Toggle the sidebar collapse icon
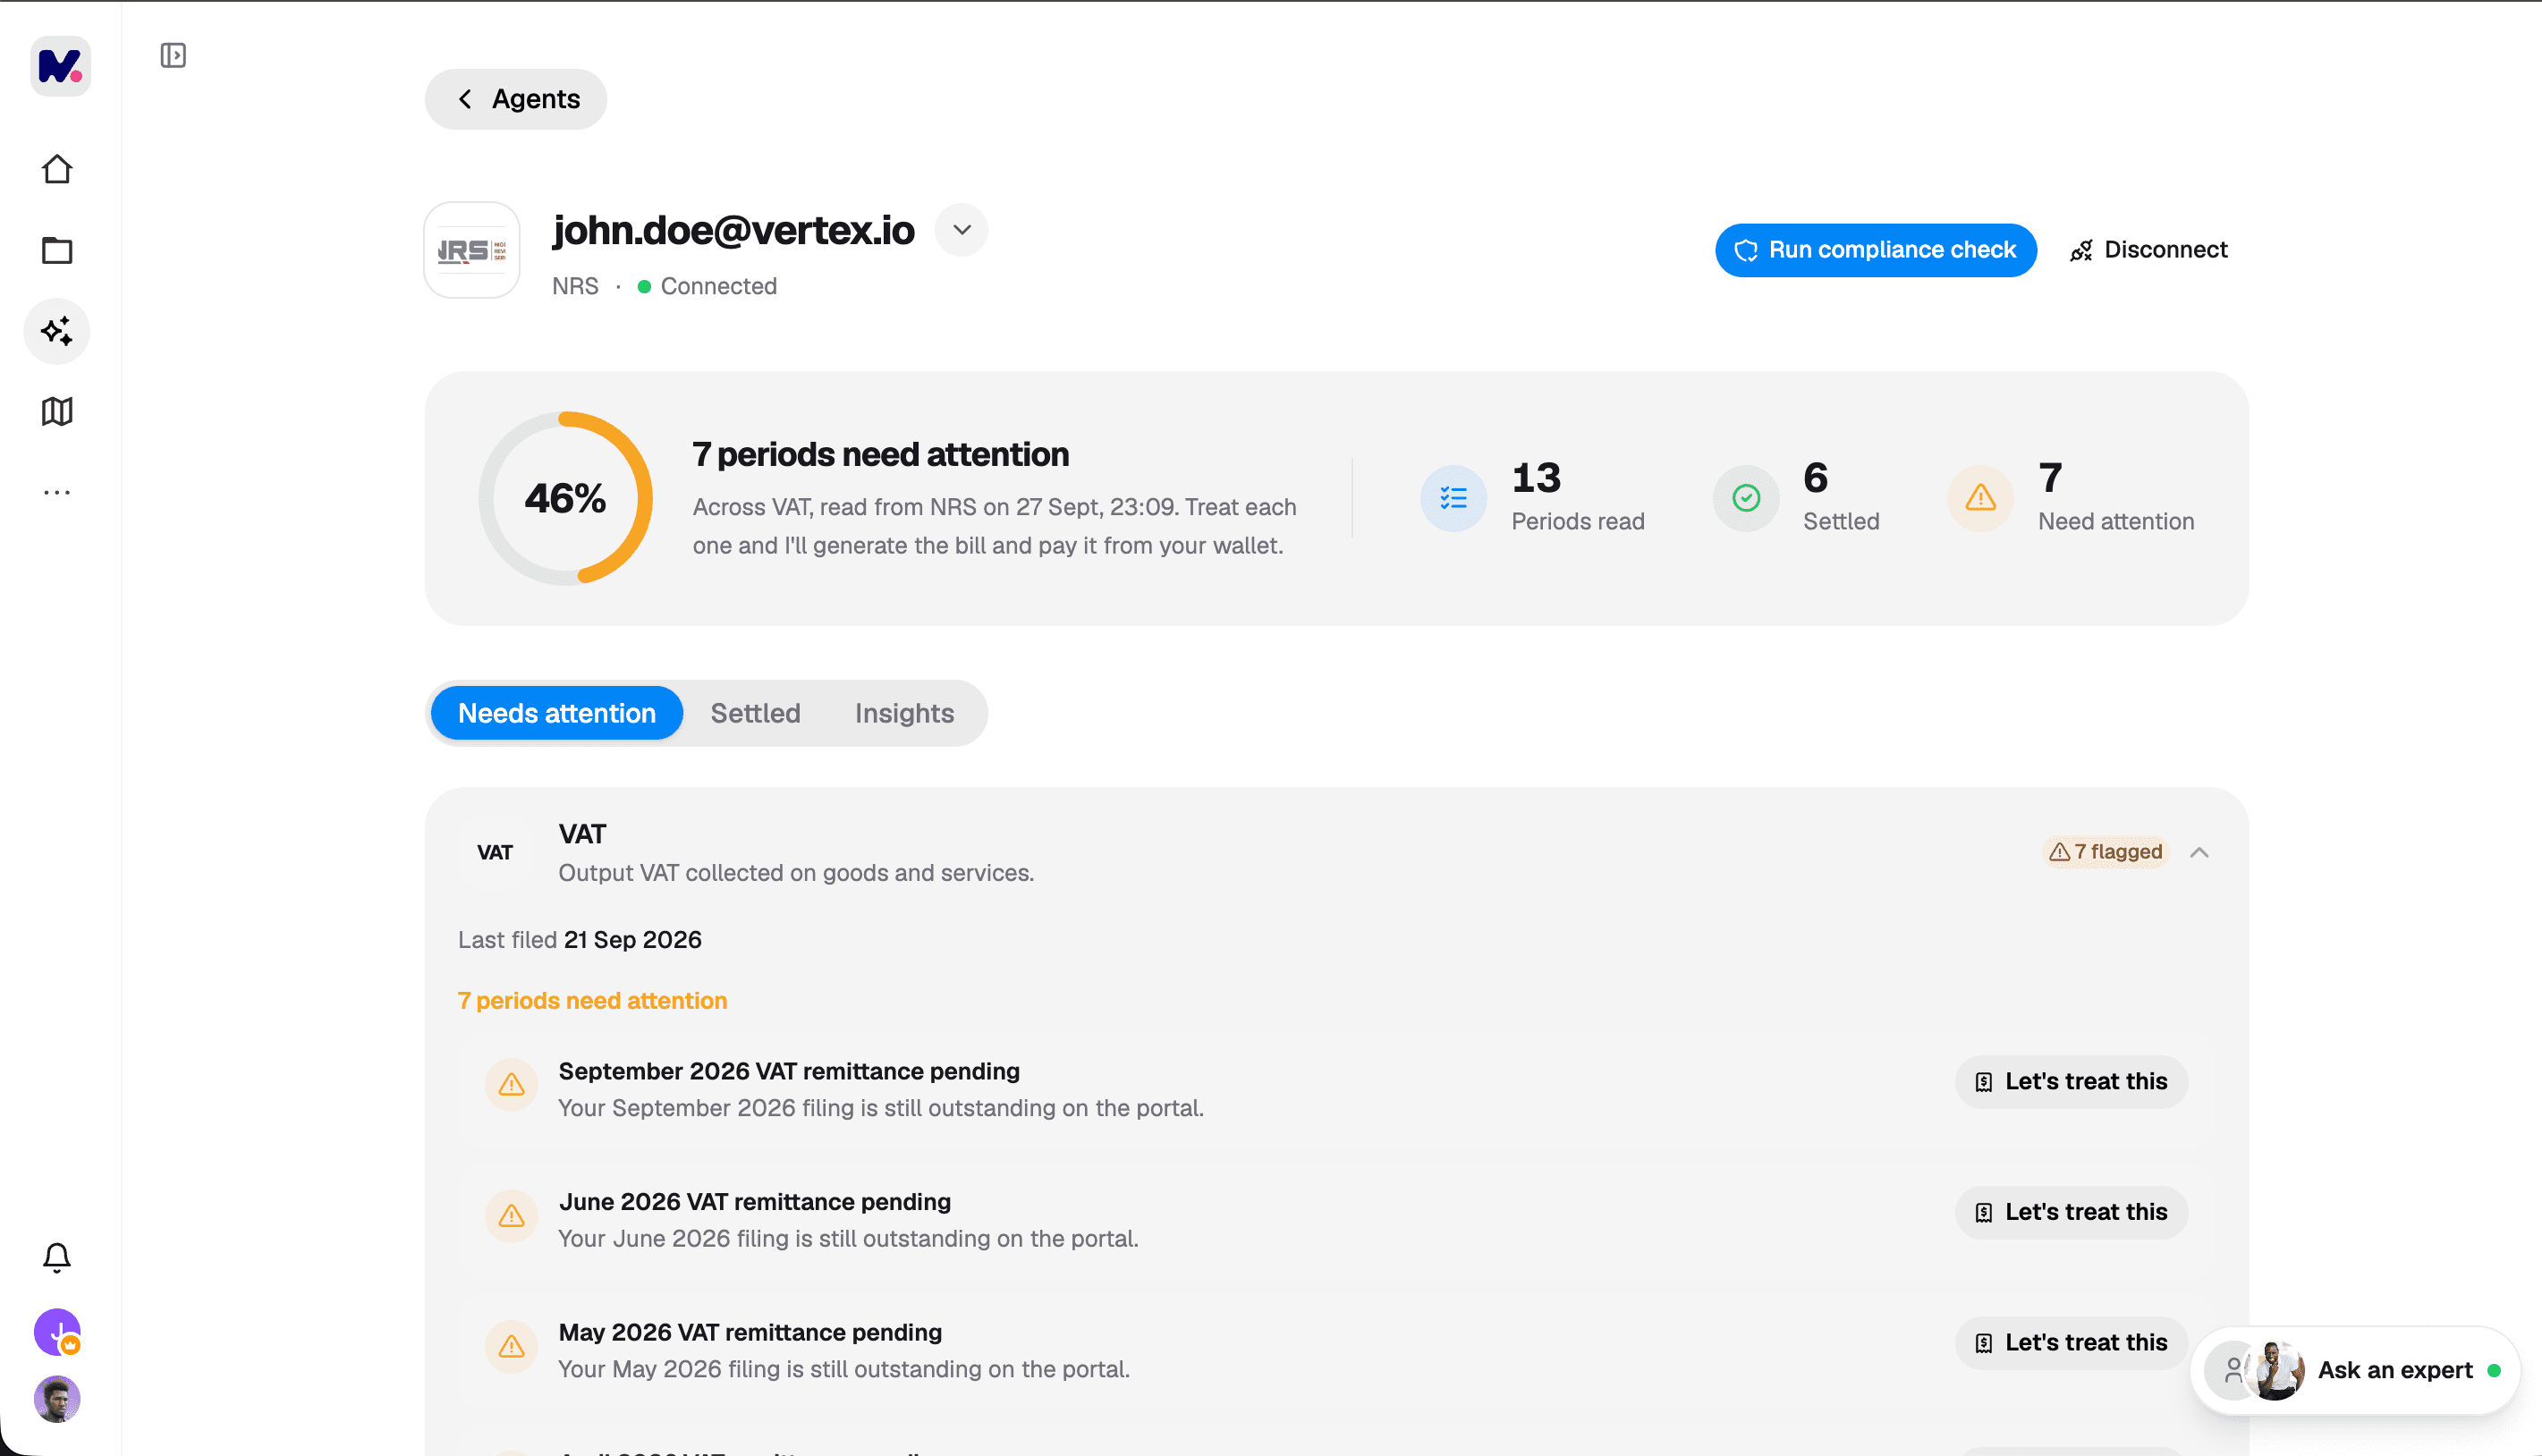Image resolution: width=2542 pixels, height=1456 pixels. (173, 55)
